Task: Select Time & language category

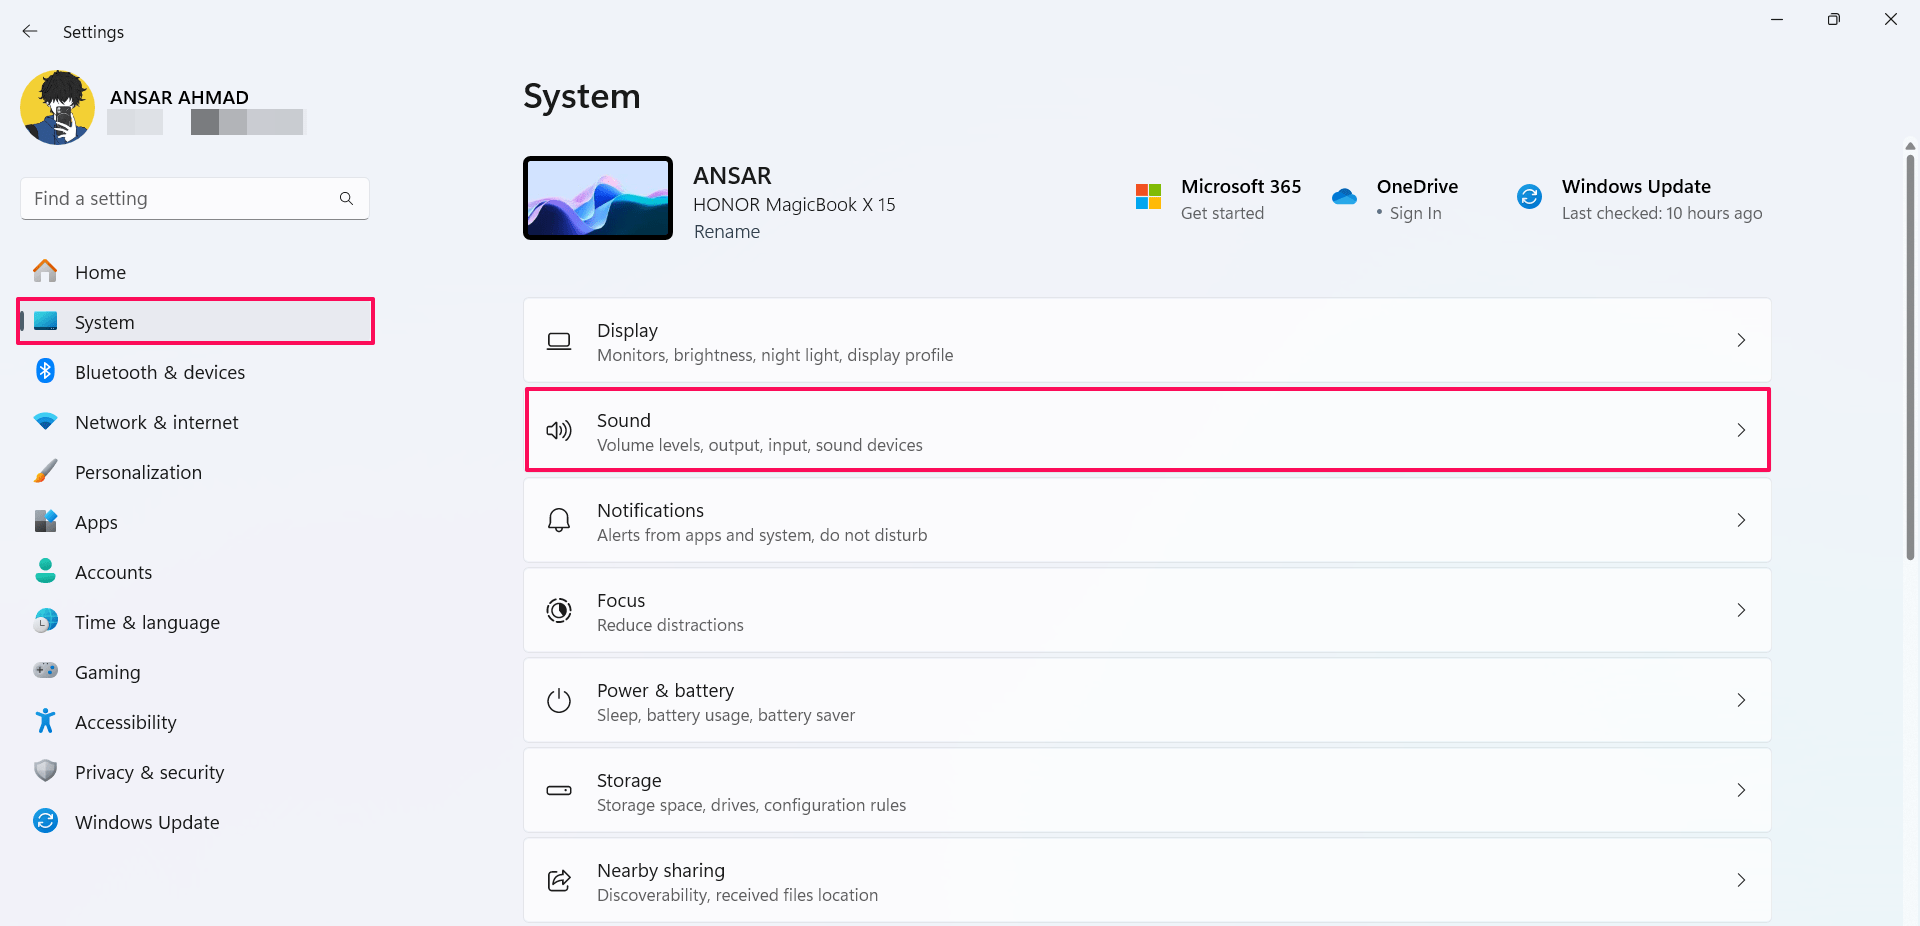Action: [x=195, y=622]
